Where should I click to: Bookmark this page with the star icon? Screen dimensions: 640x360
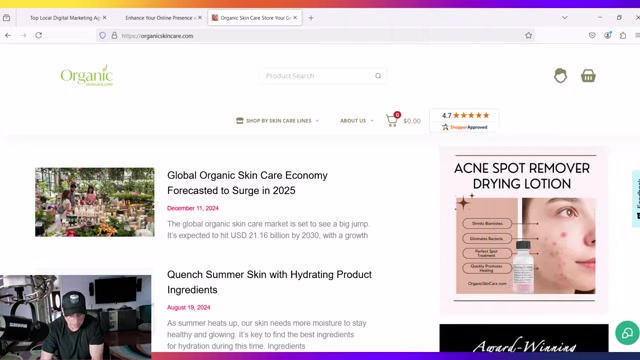pyautogui.click(x=529, y=36)
